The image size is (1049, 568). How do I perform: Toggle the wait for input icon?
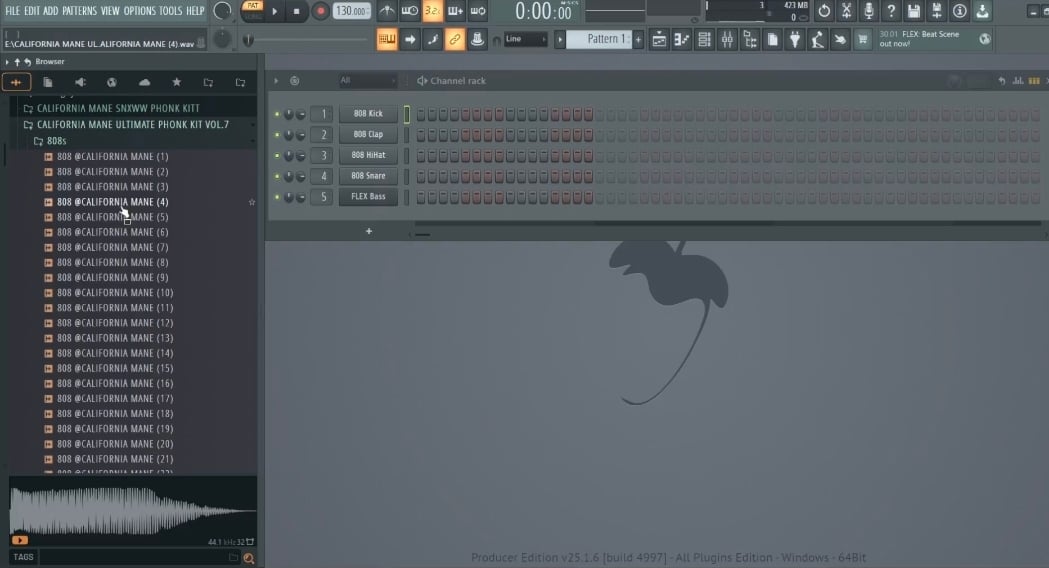410,11
